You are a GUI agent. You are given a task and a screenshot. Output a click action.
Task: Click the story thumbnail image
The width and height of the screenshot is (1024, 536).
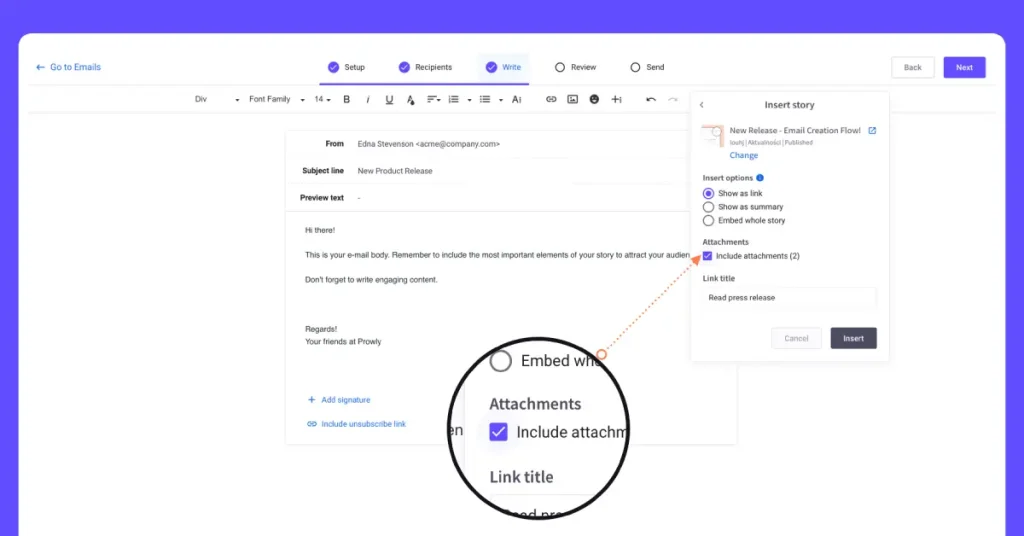(712, 136)
